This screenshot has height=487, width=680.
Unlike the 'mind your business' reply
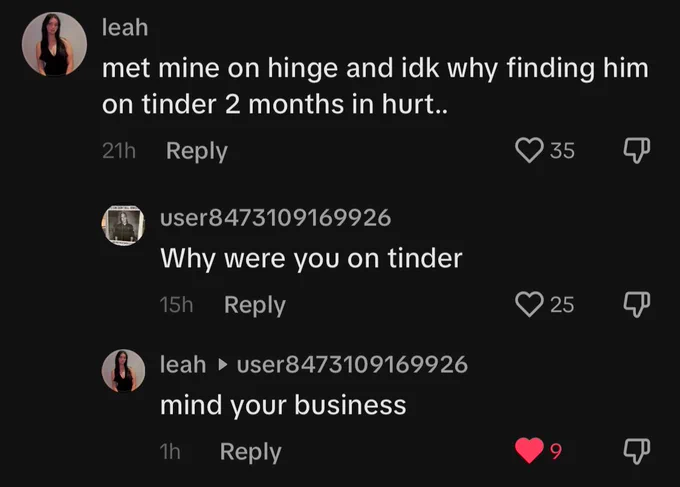[529, 451]
